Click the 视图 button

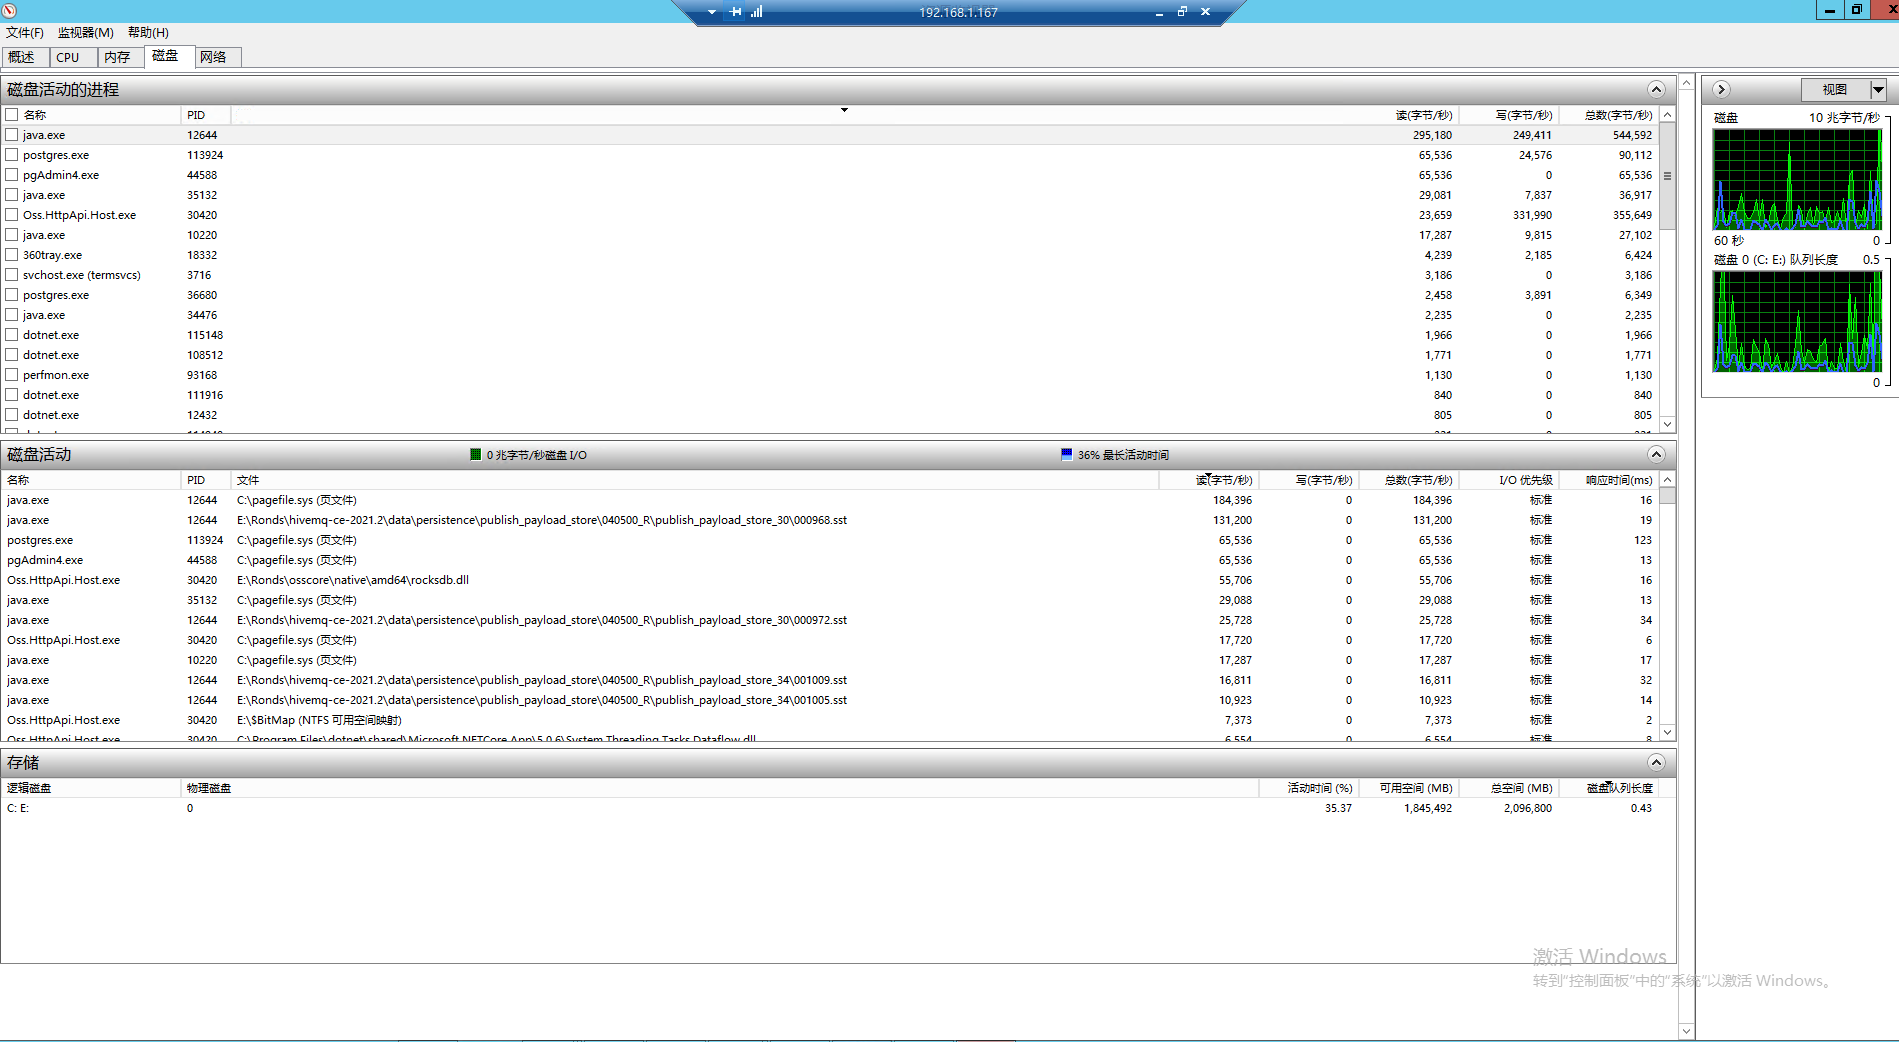click(1835, 90)
